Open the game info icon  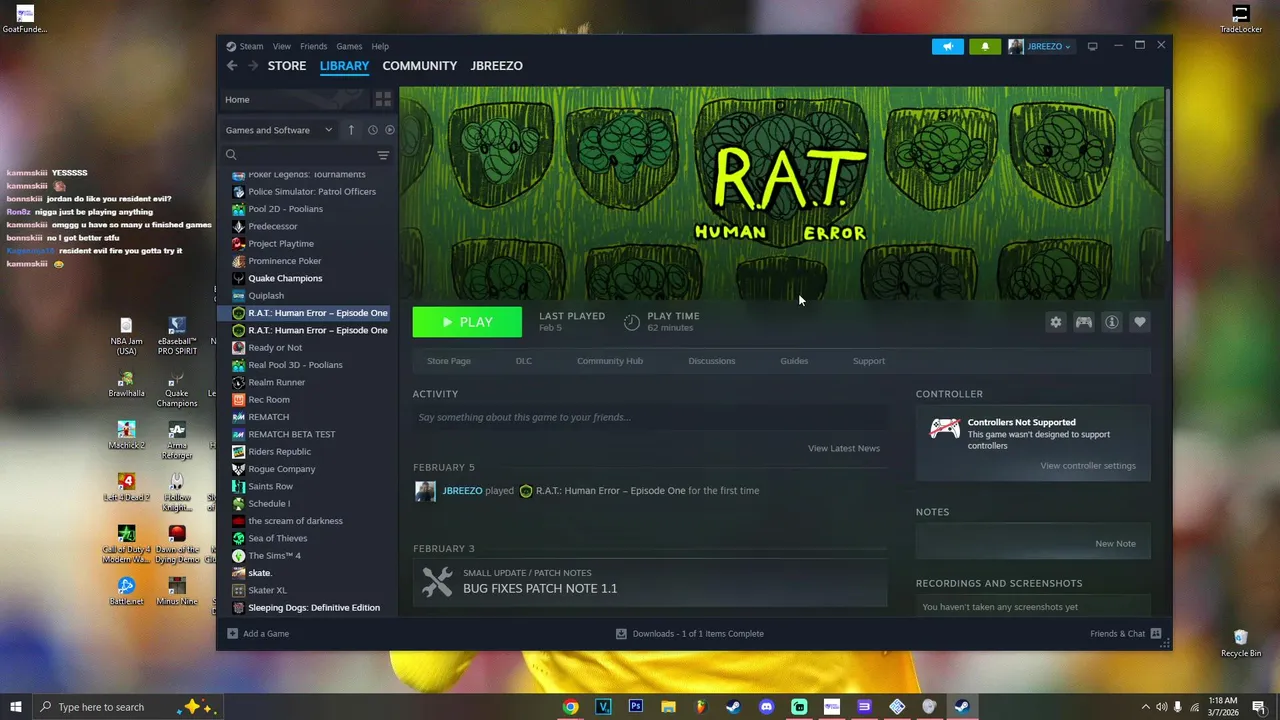click(x=1111, y=322)
